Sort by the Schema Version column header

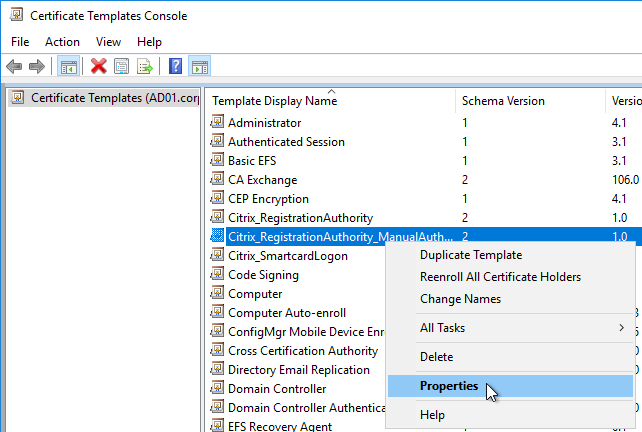click(503, 101)
